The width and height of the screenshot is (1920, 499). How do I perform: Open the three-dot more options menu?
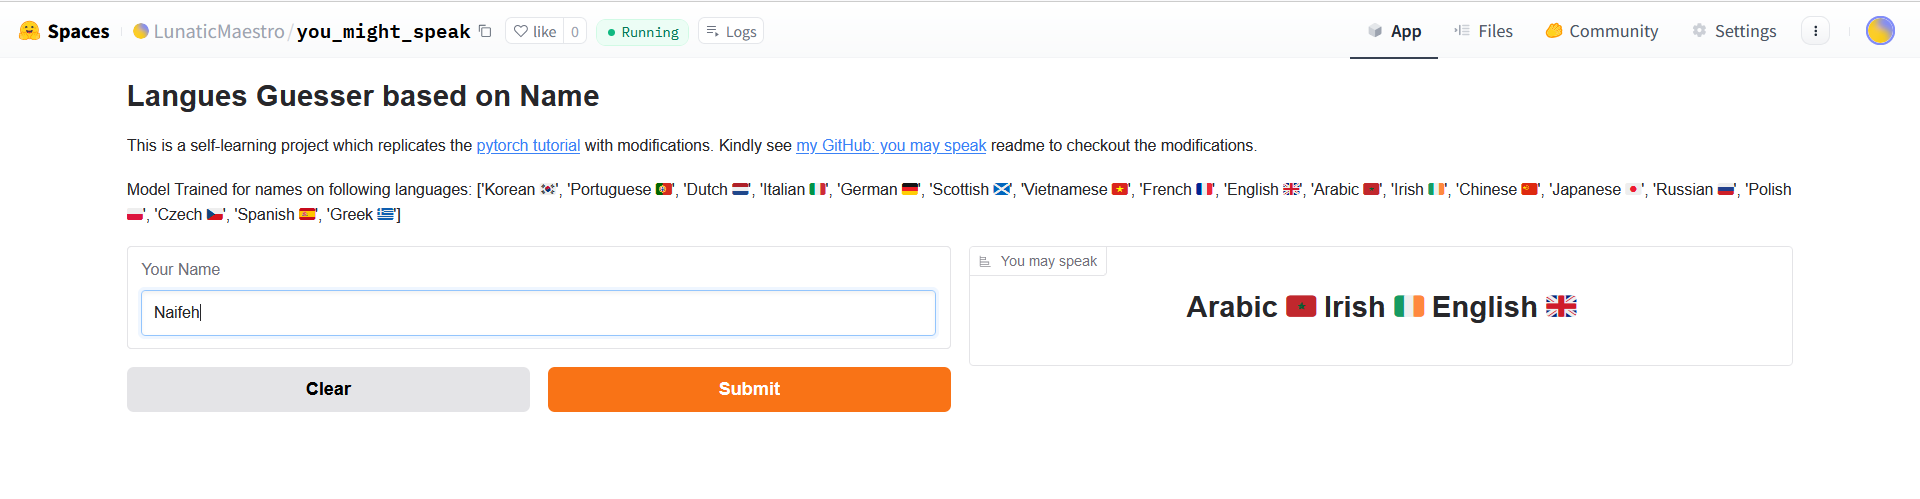point(1816,31)
